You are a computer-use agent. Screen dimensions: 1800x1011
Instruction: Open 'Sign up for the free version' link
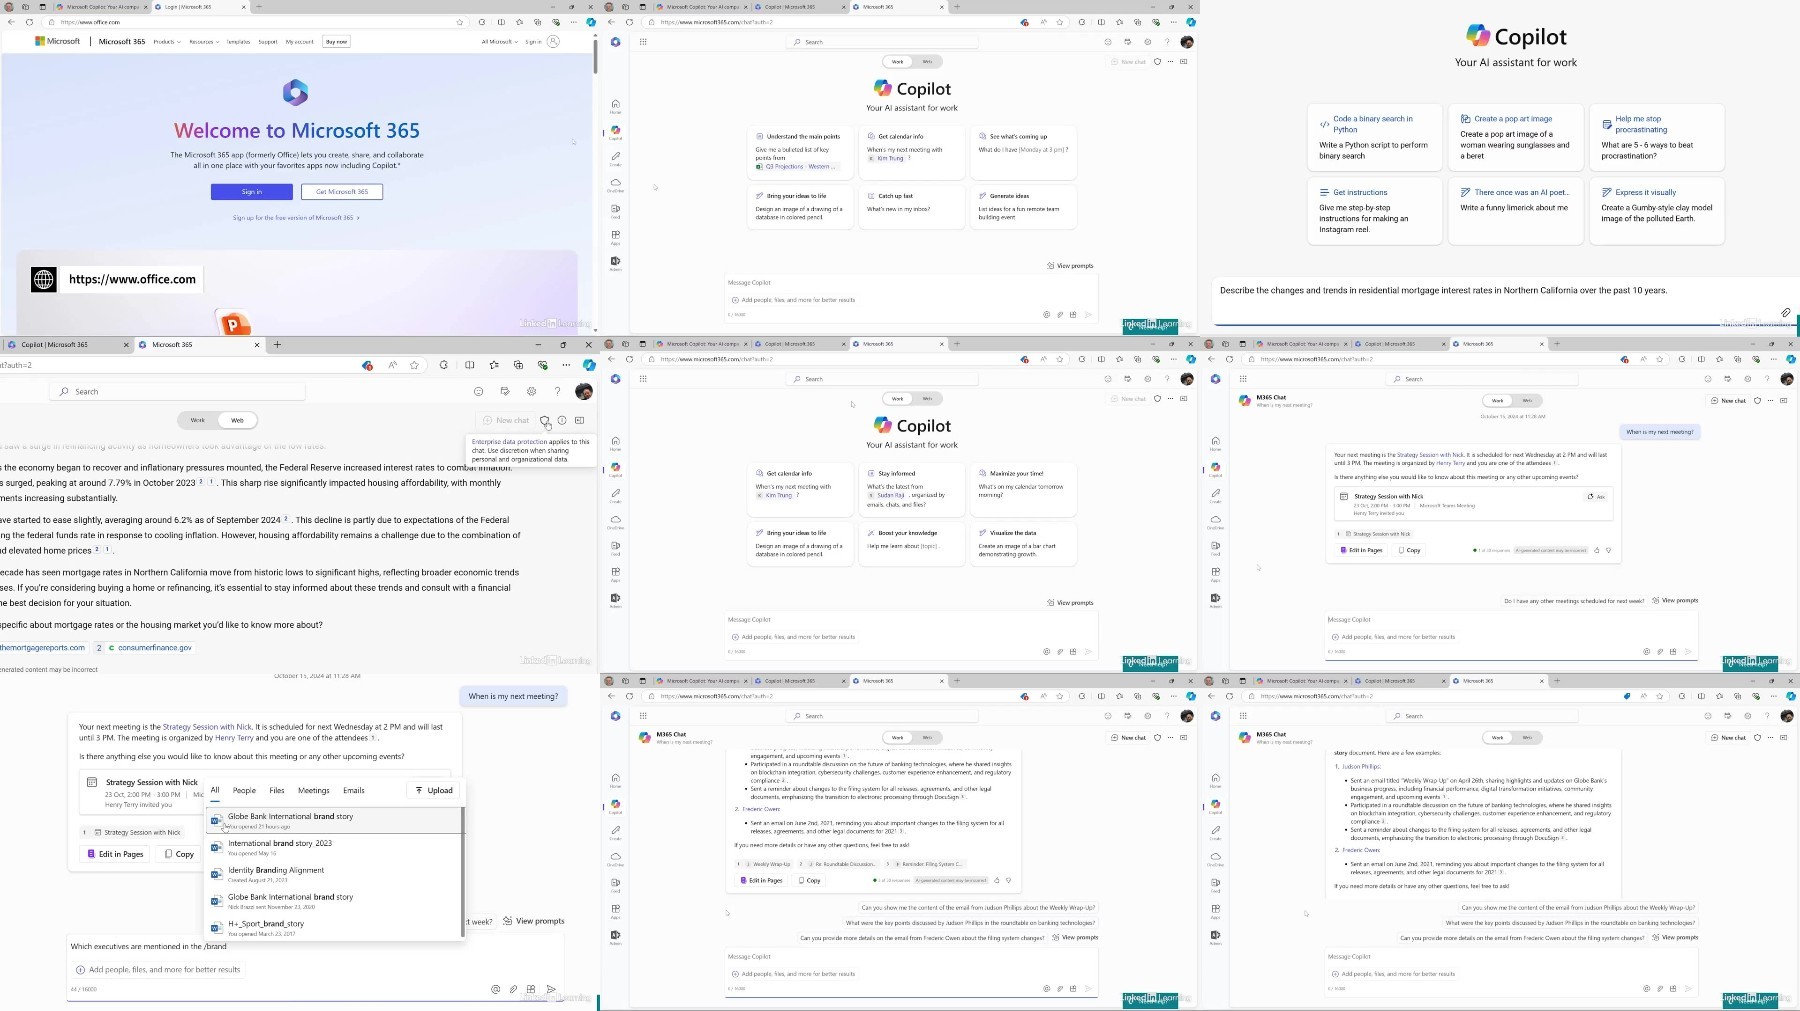pyautogui.click(x=295, y=218)
